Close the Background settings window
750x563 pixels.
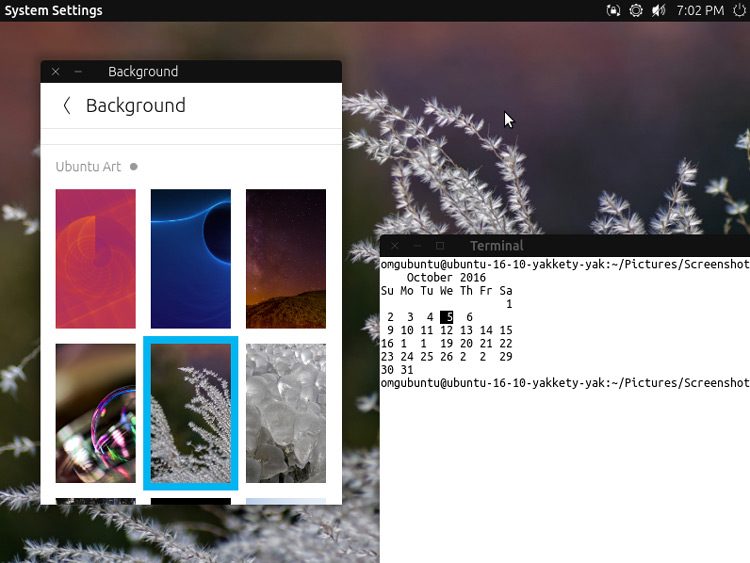click(55, 72)
